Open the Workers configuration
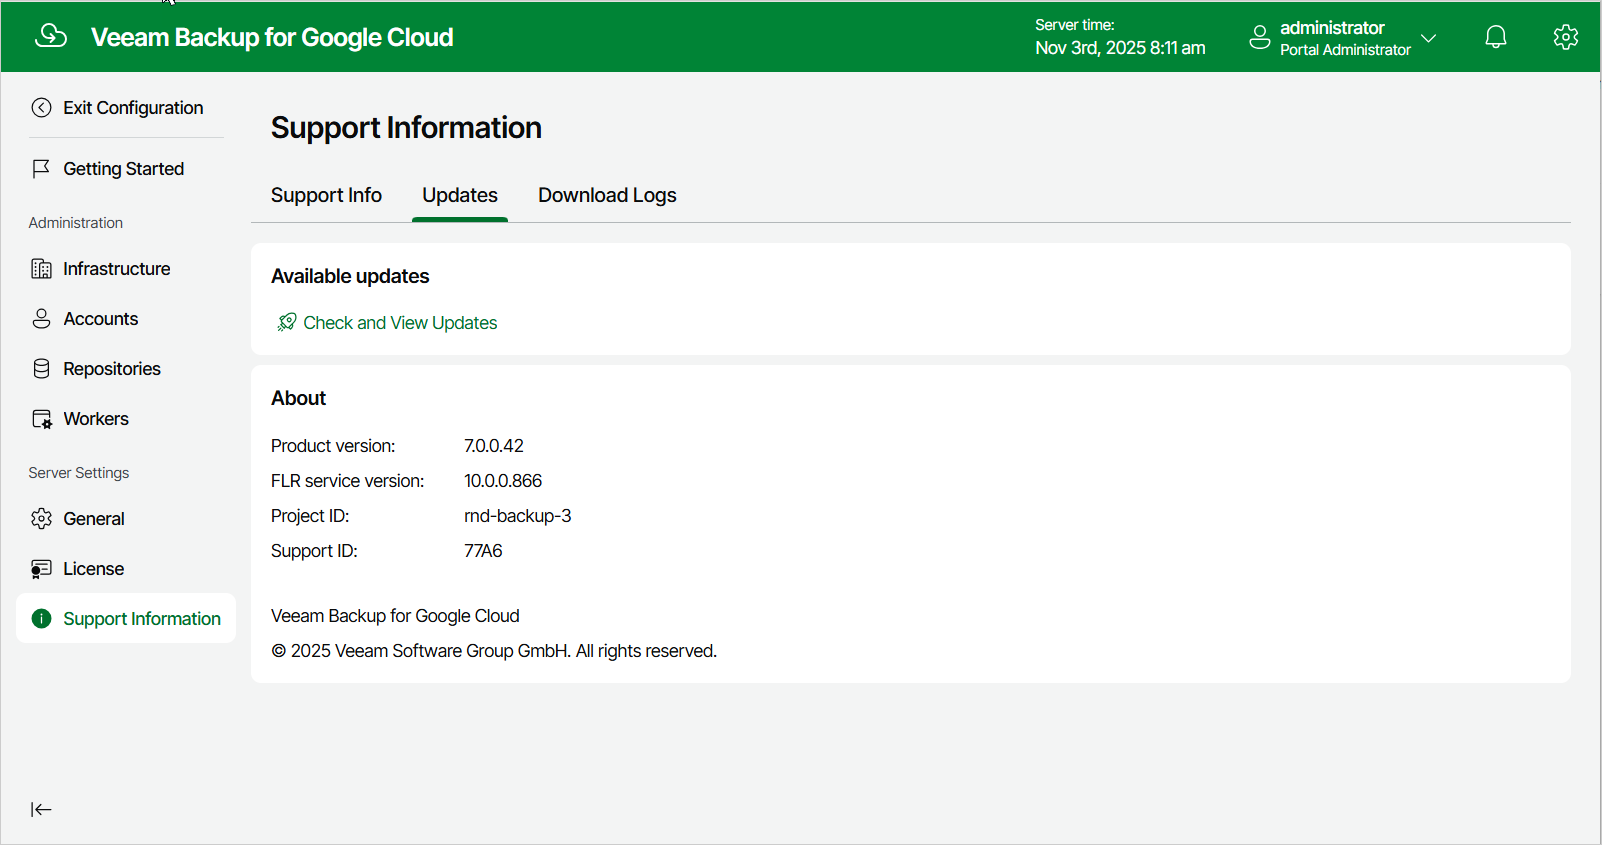This screenshot has width=1602, height=845. [x=96, y=419]
